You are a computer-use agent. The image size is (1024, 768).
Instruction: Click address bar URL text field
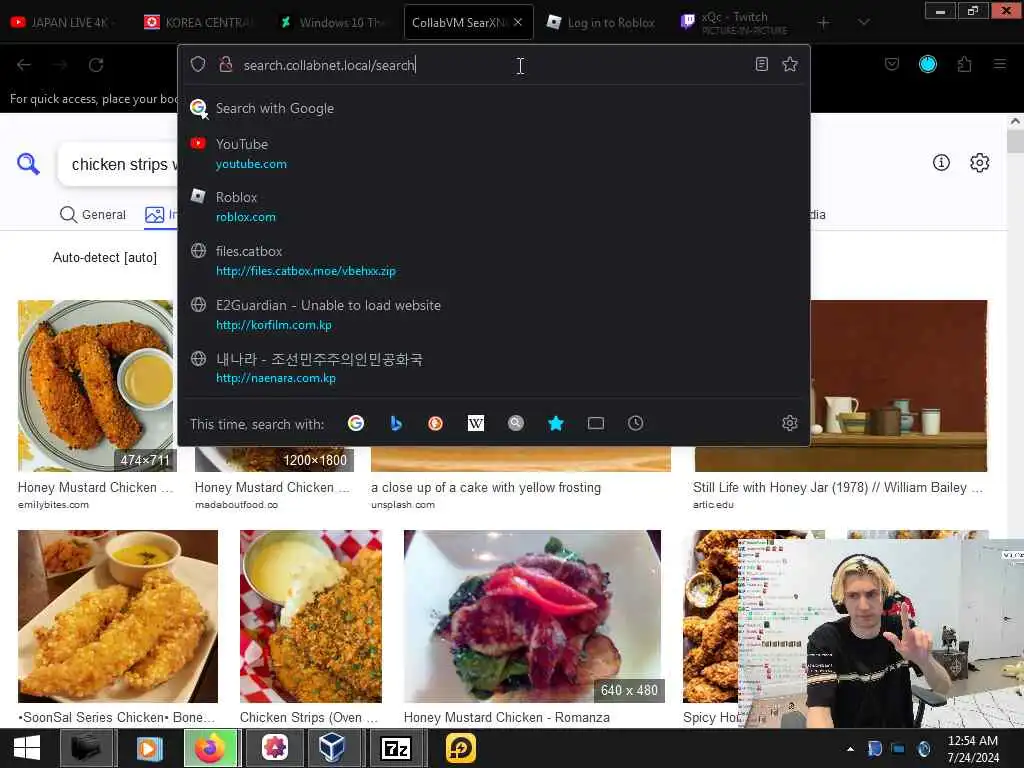tap(493, 65)
